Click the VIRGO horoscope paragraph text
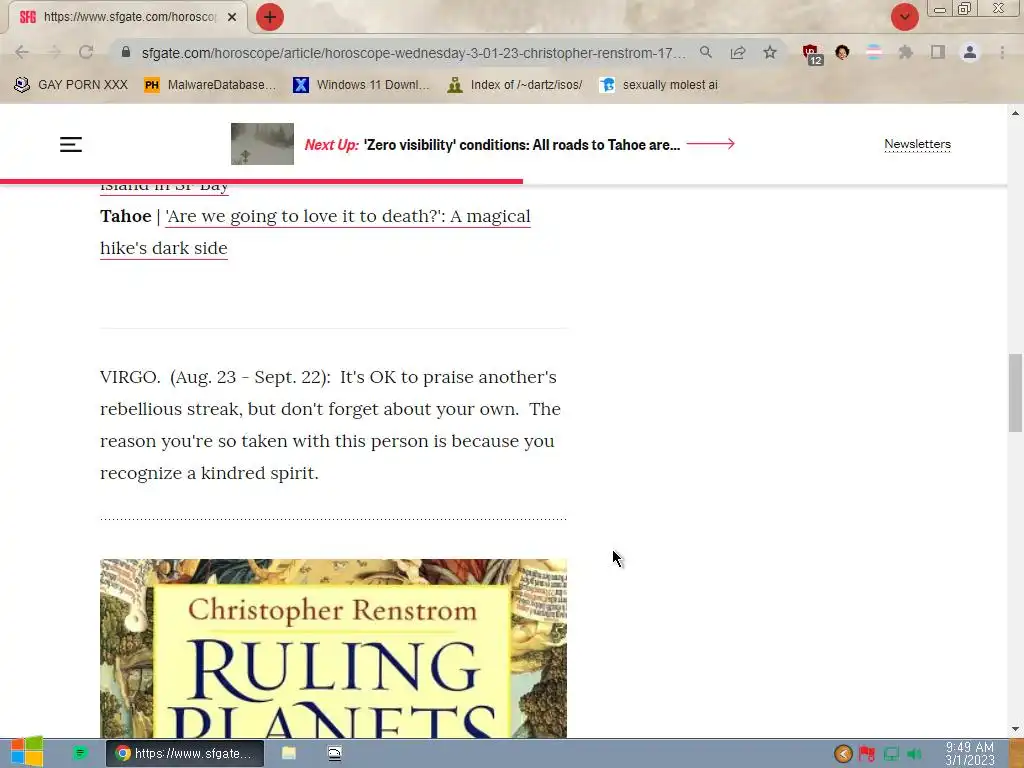This screenshot has width=1024, height=768. click(330, 425)
